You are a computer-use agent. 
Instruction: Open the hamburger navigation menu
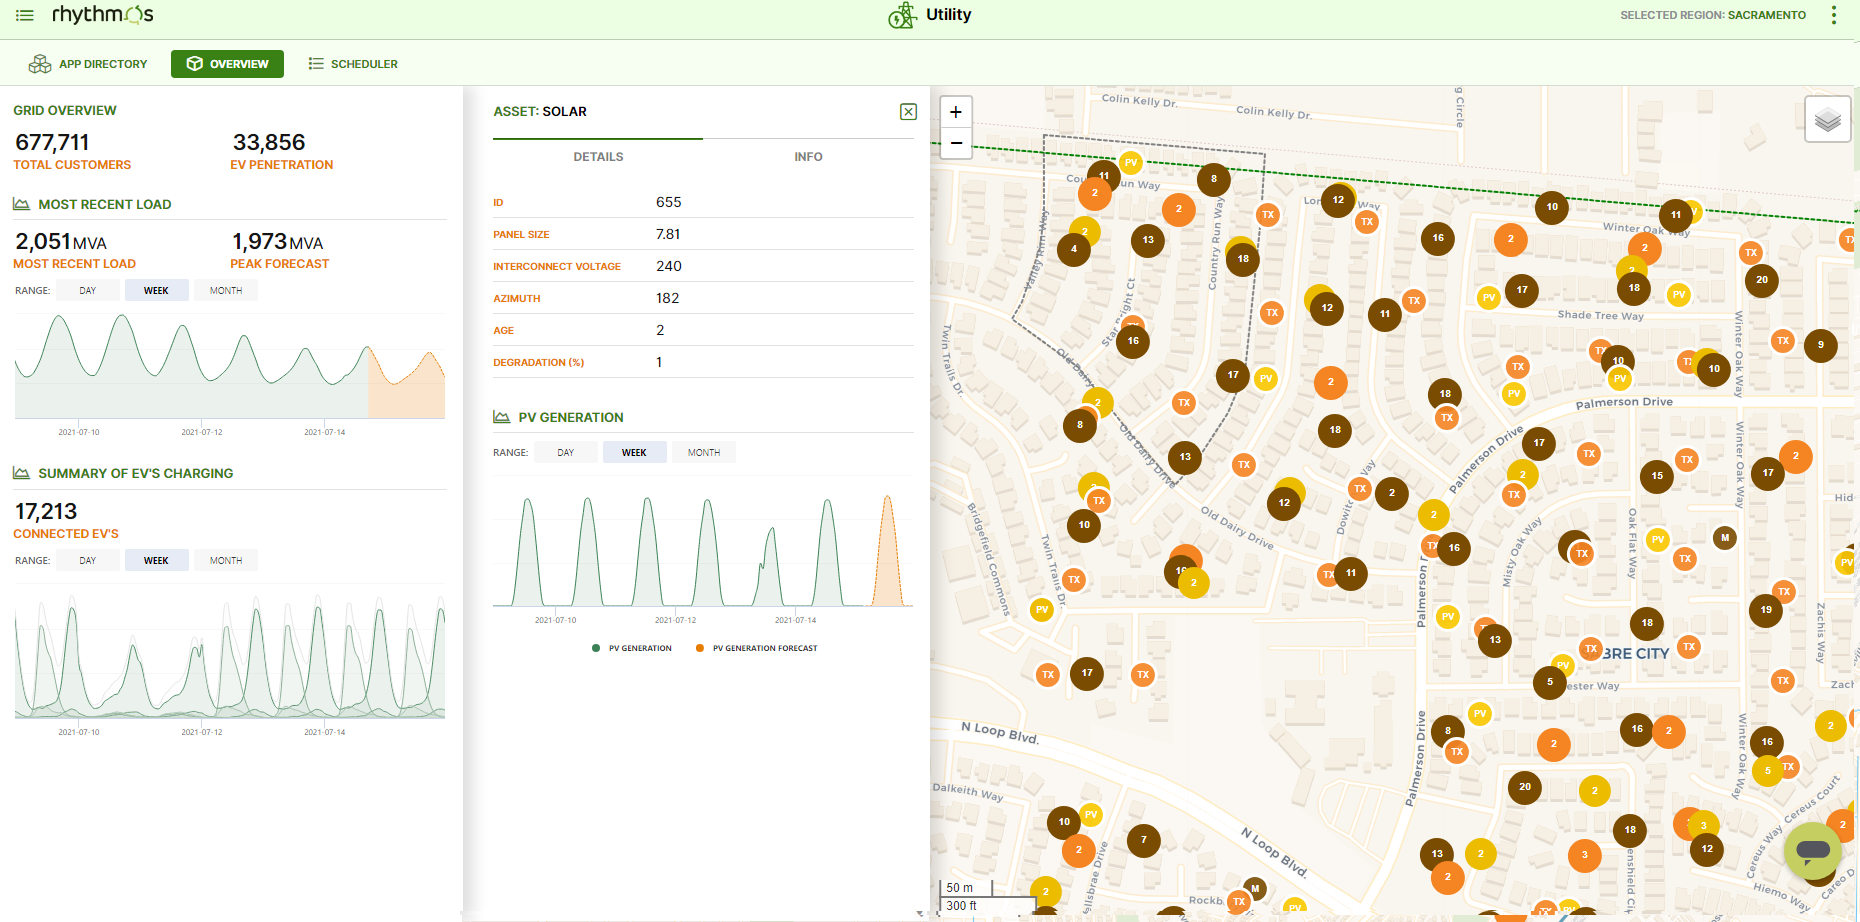25,15
